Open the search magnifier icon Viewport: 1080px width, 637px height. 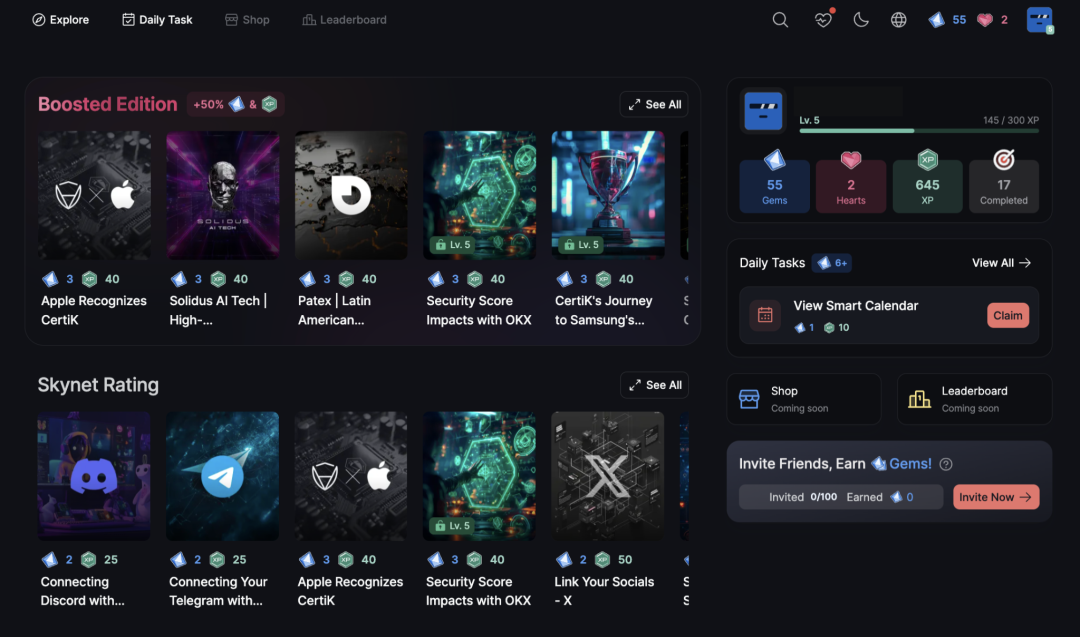click(780, 20)
